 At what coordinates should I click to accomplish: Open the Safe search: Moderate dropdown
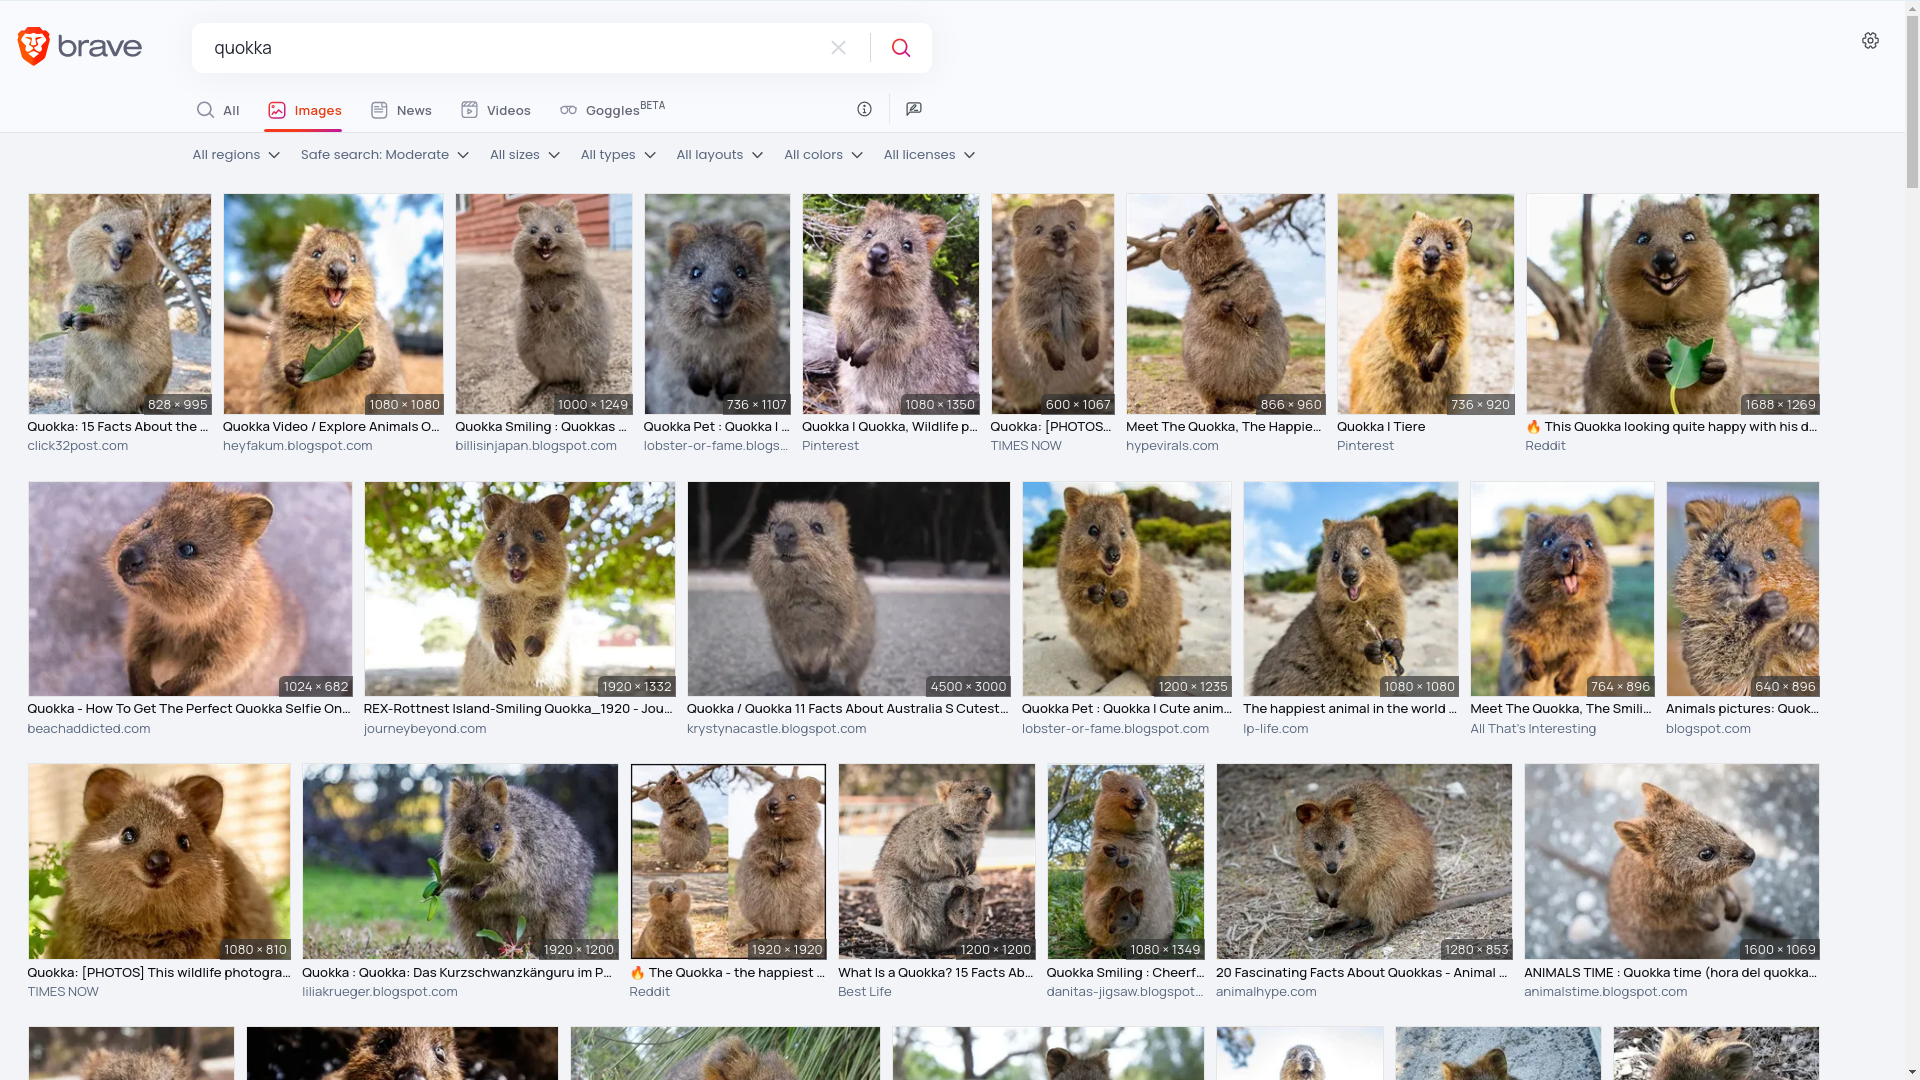(384, 155)
